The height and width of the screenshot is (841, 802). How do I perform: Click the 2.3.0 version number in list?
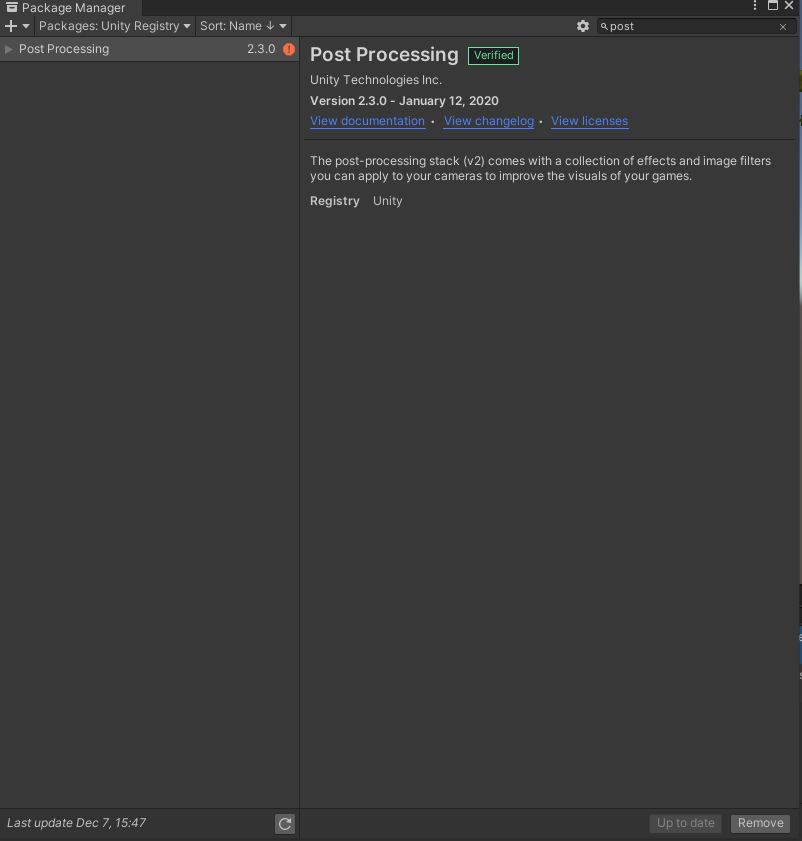click(261, 49)
